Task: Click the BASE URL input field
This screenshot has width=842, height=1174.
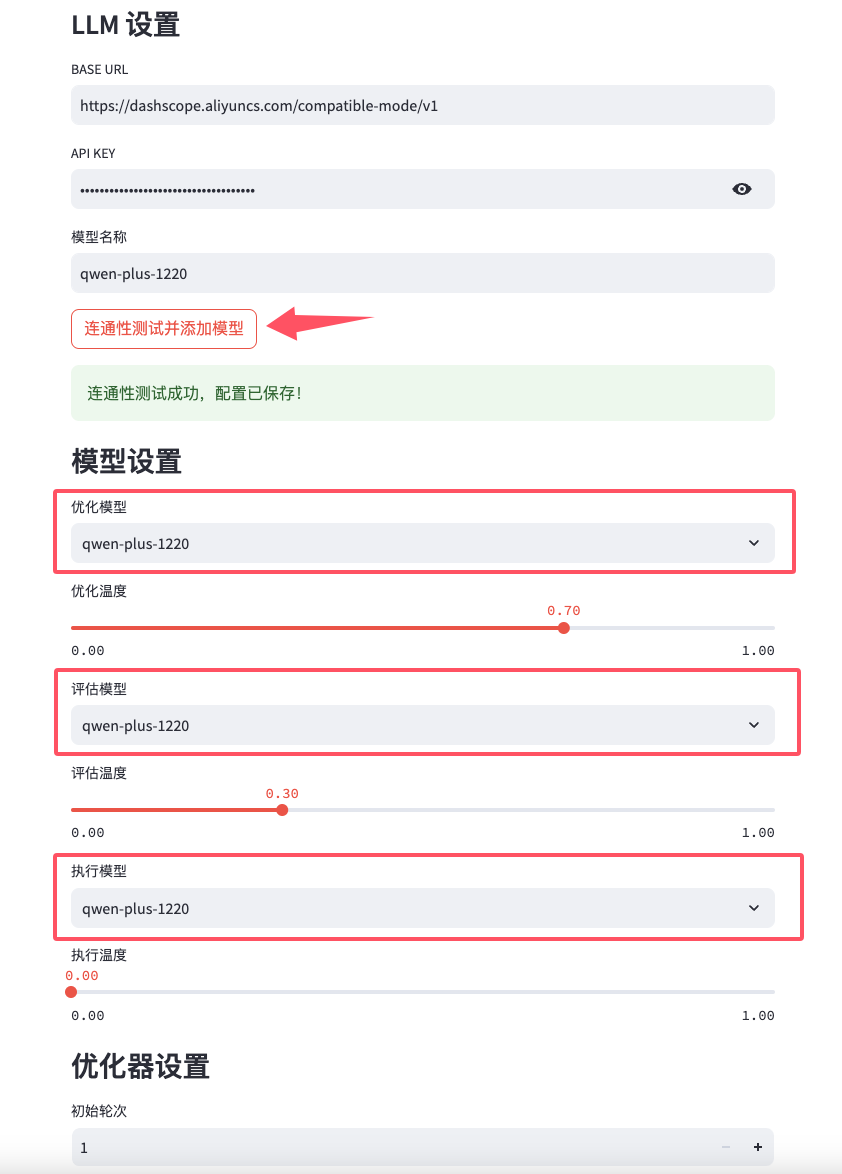Action: pyautogui.click(x=423, y=105)
